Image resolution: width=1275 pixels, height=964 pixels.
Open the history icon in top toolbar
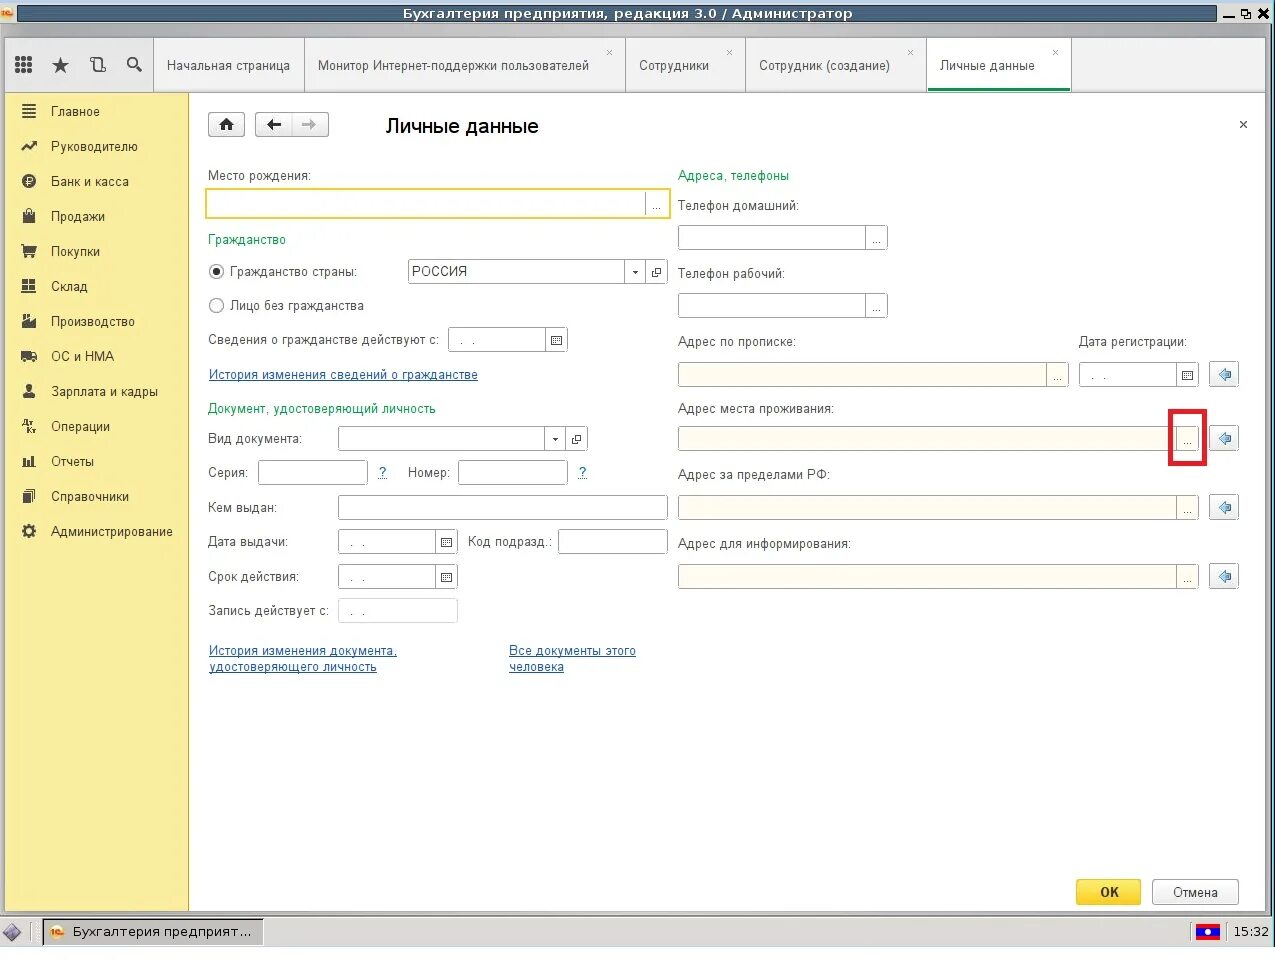98,65
